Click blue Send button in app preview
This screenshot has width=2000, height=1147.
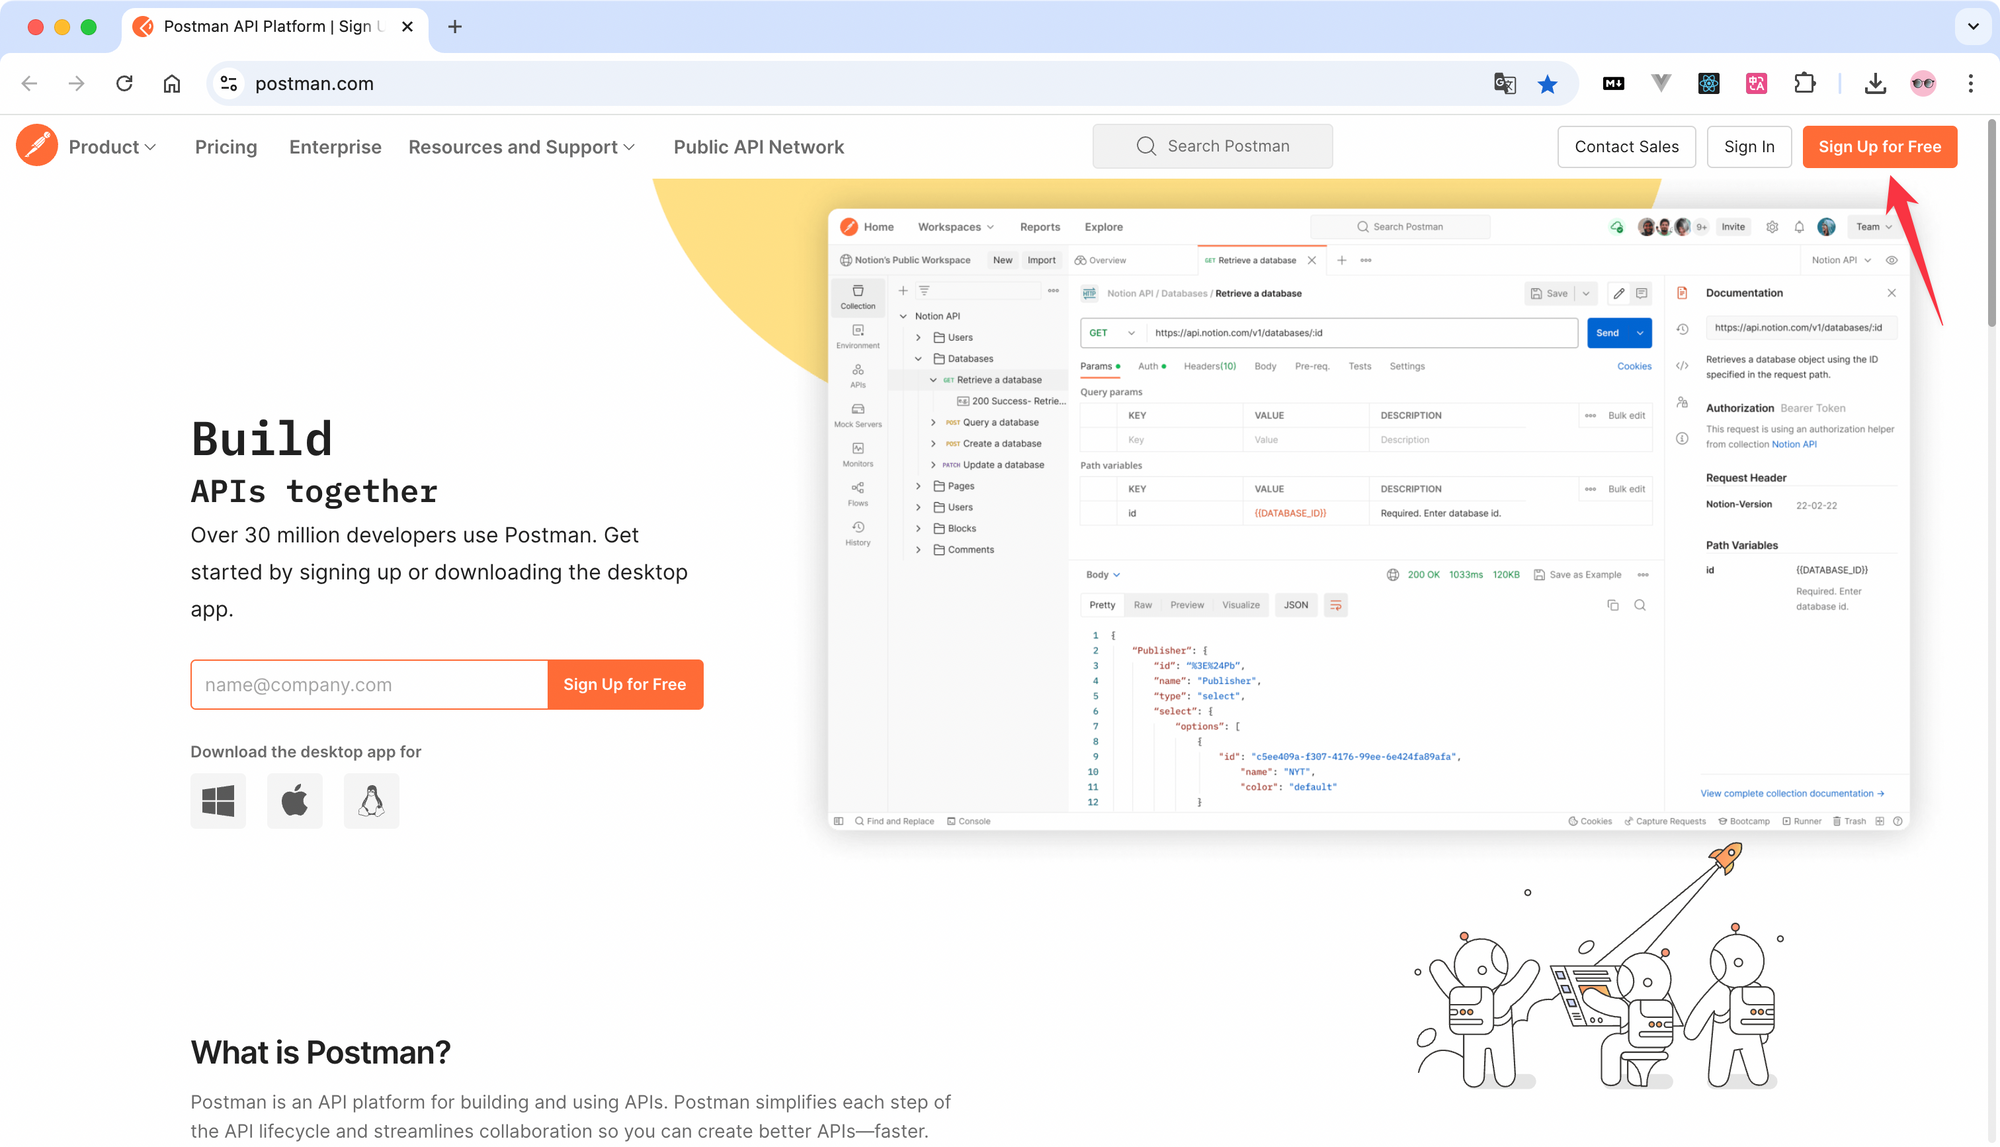pyautogui.click(x=1608, y=333)
